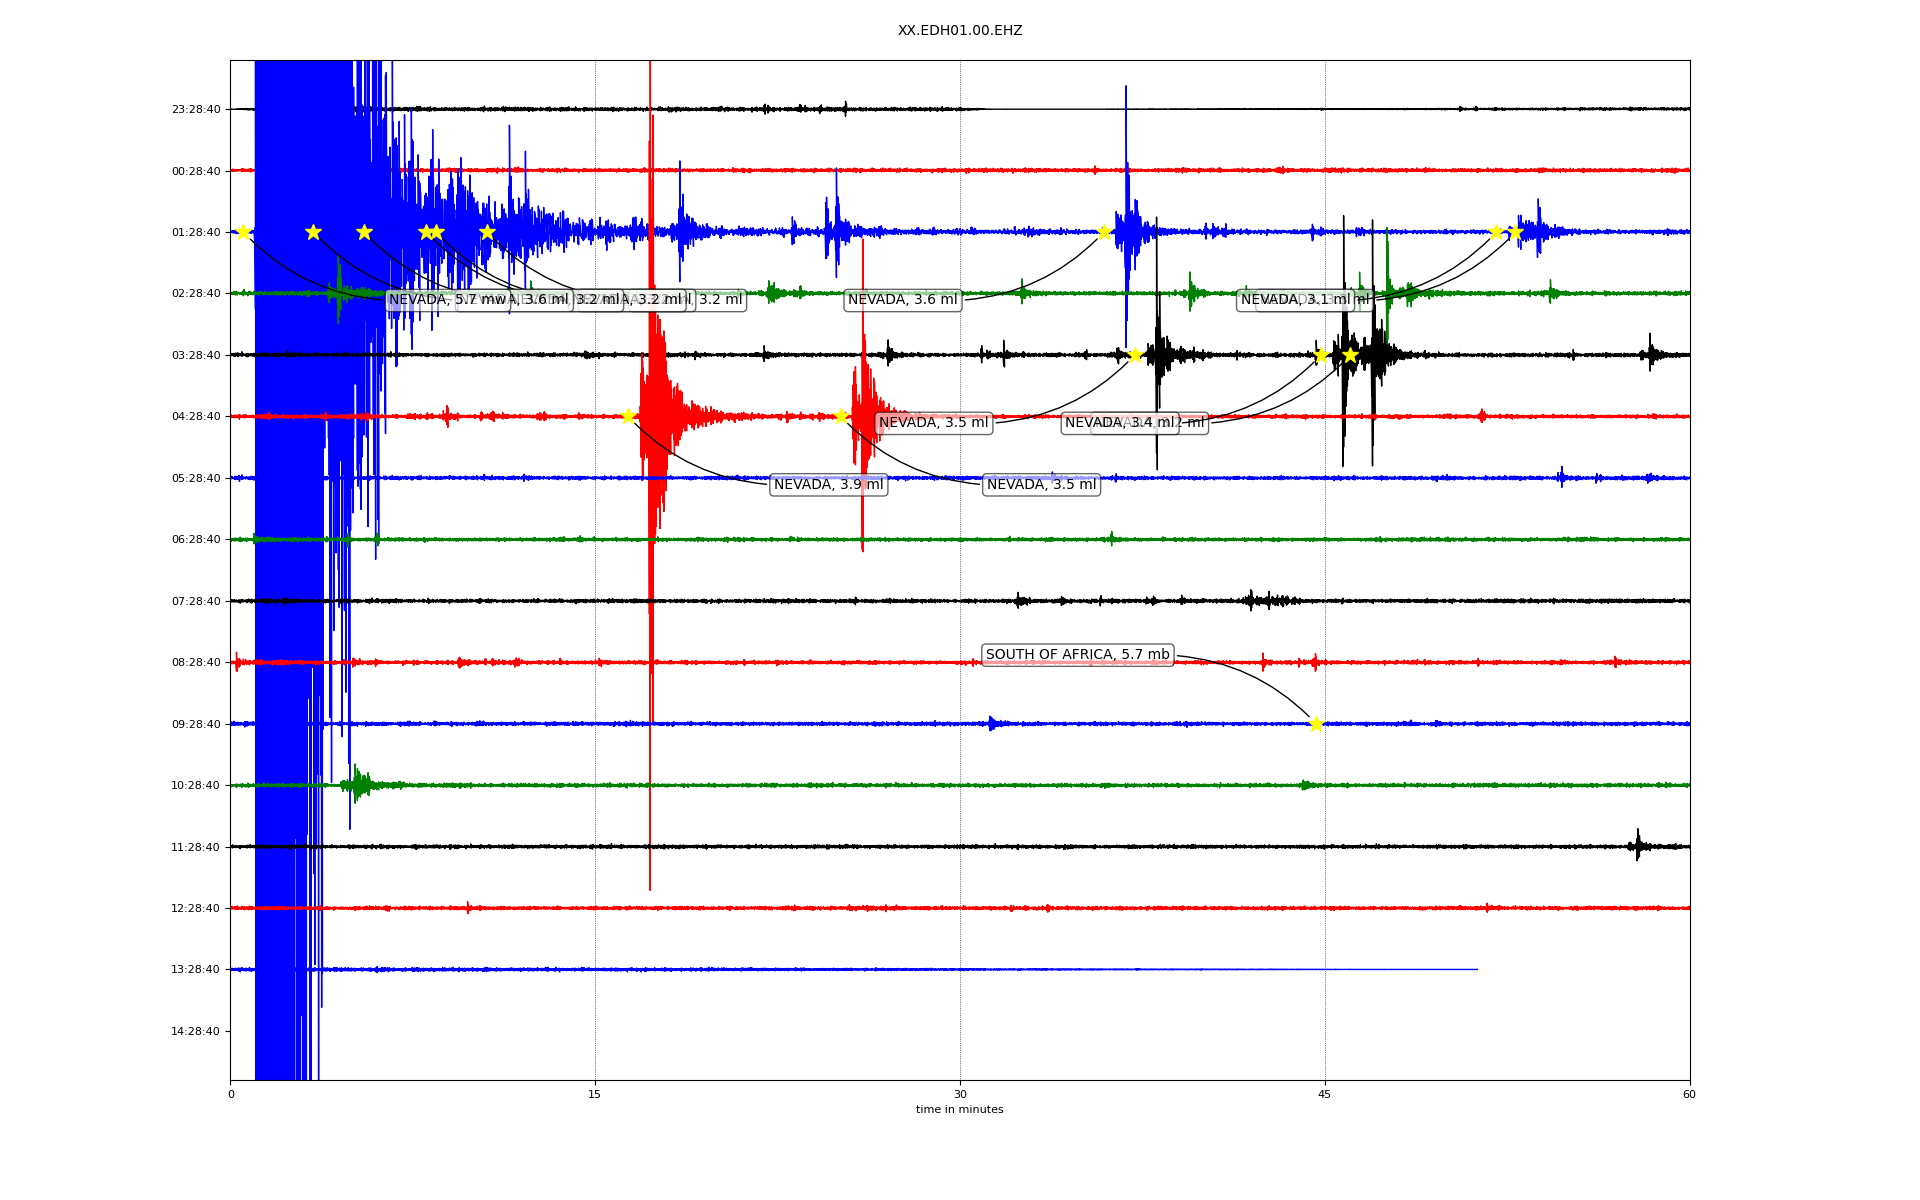Screen dimensions: 1920x1200
Task: Click the rightmost yellow star on the 01:28:40 trace
Action: [1515, 232]
